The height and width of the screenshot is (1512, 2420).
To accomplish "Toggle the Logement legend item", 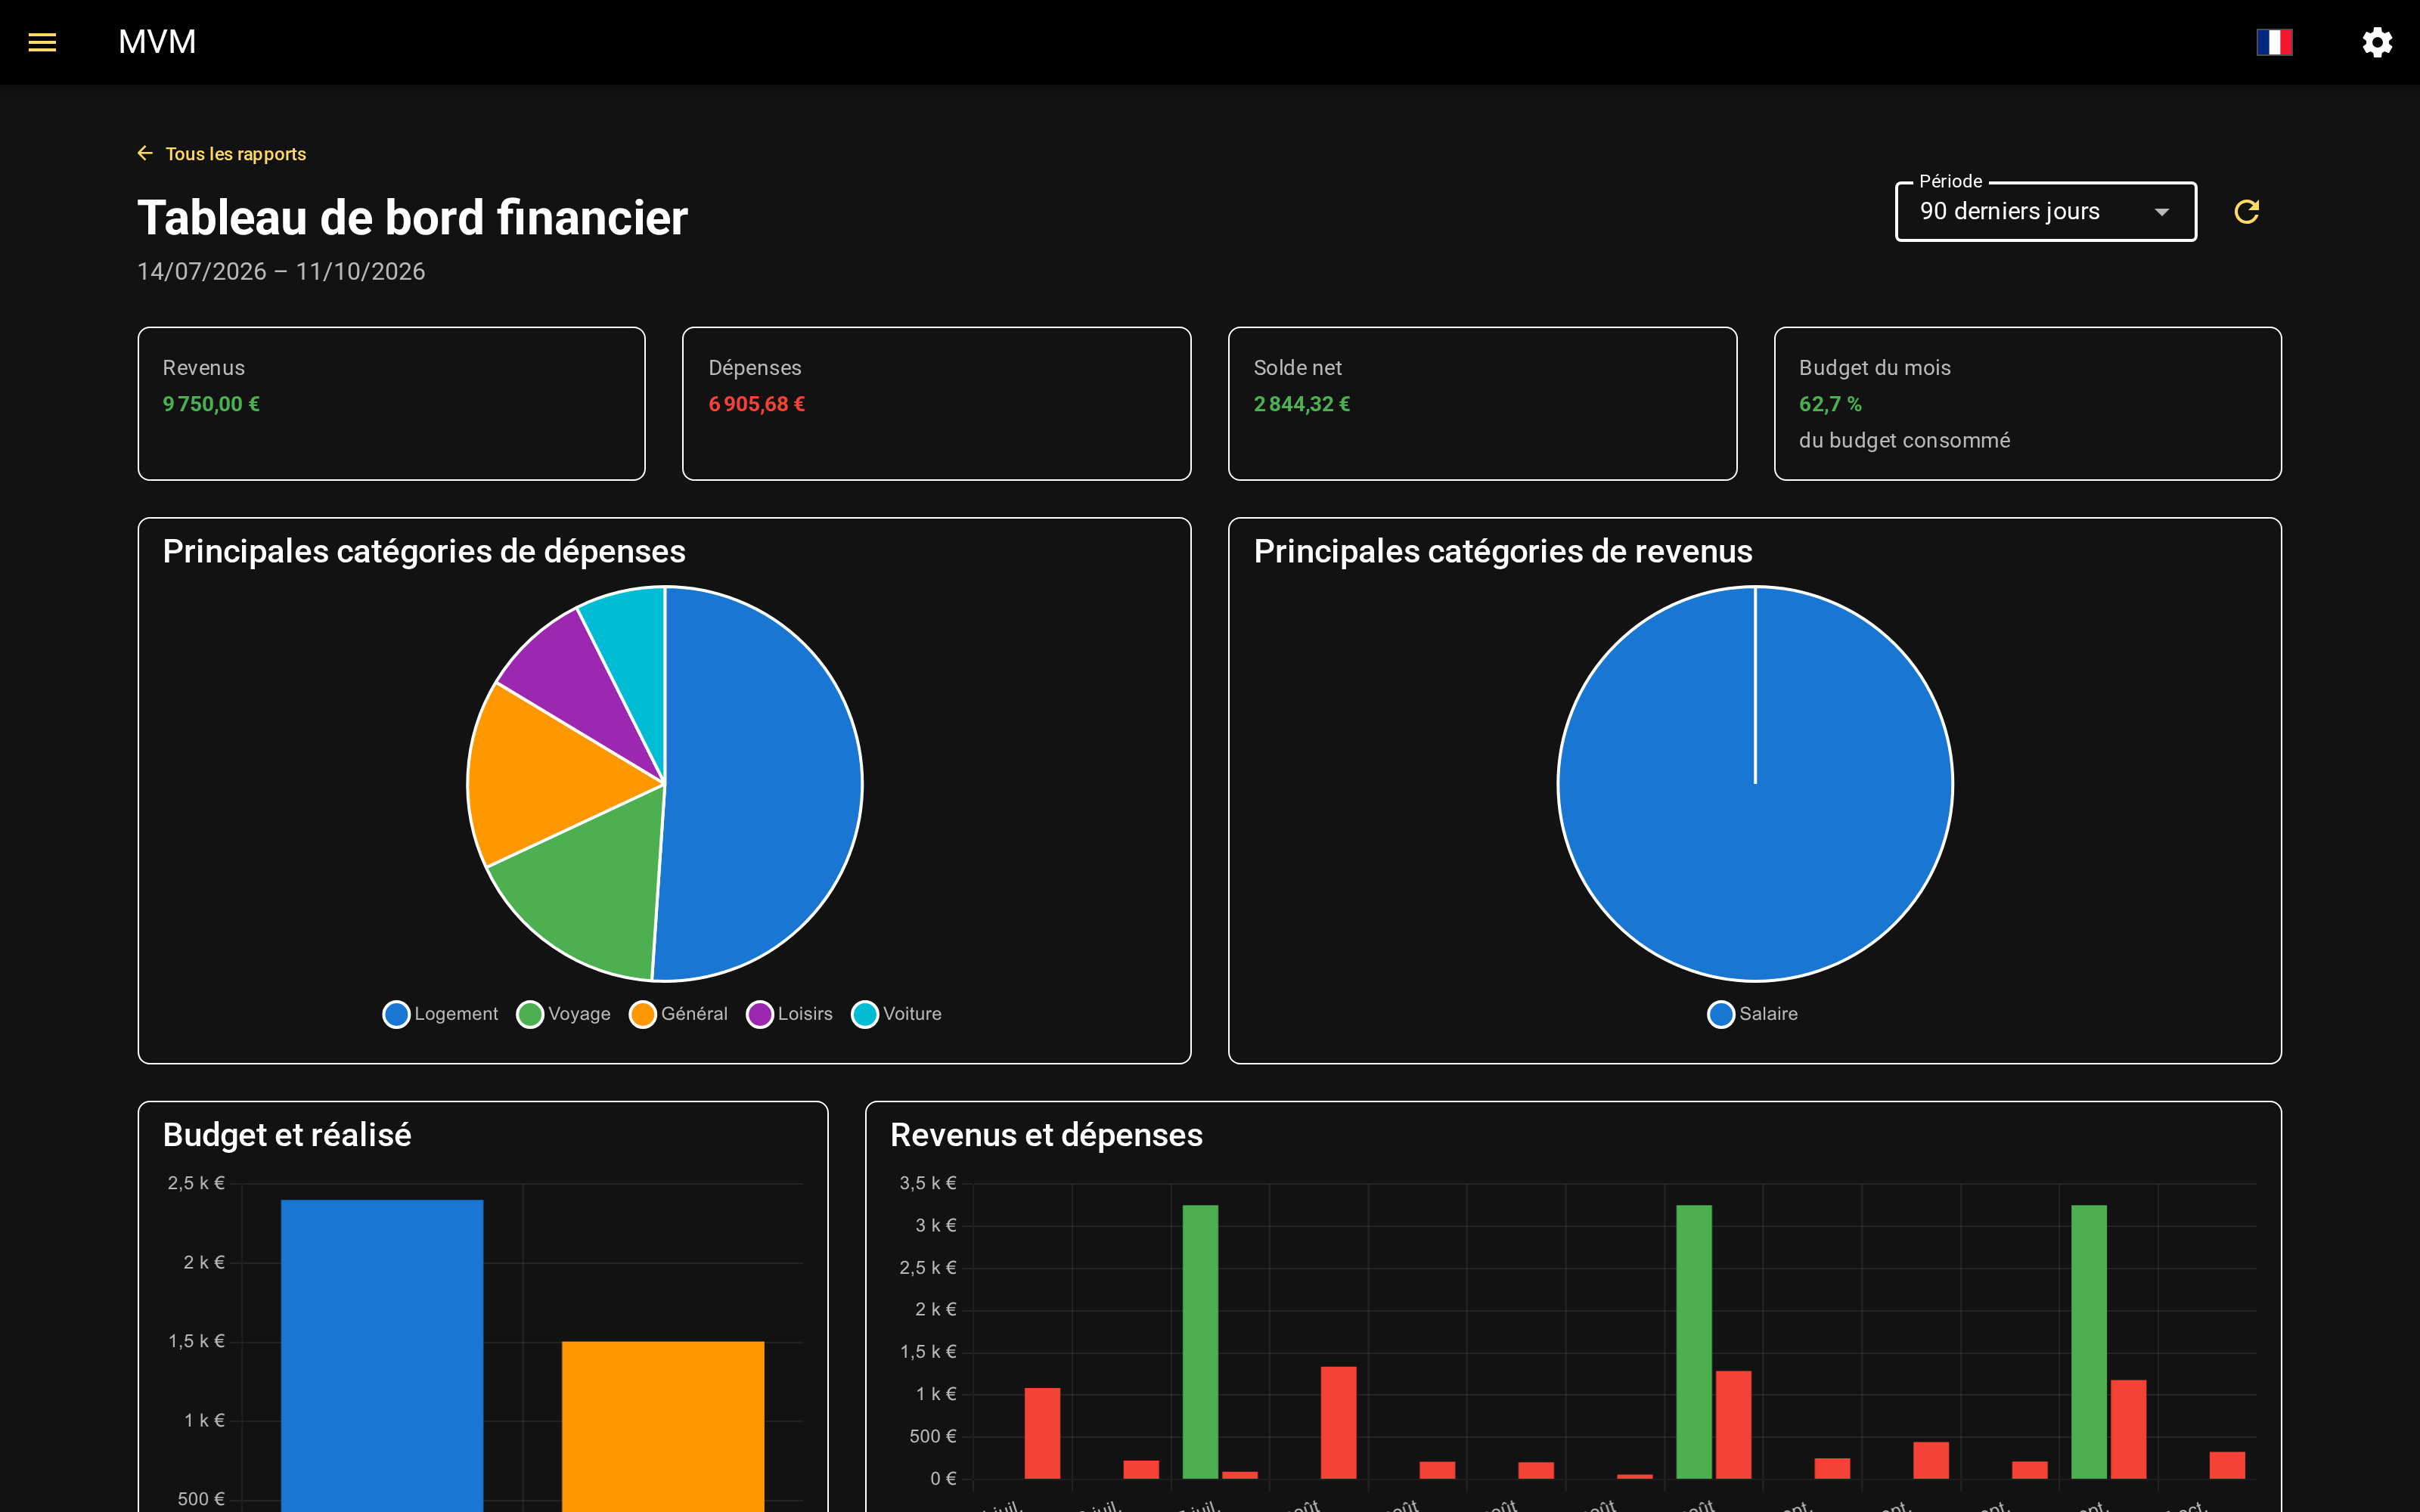I will pyautogui.click(x=440, y=1014).
